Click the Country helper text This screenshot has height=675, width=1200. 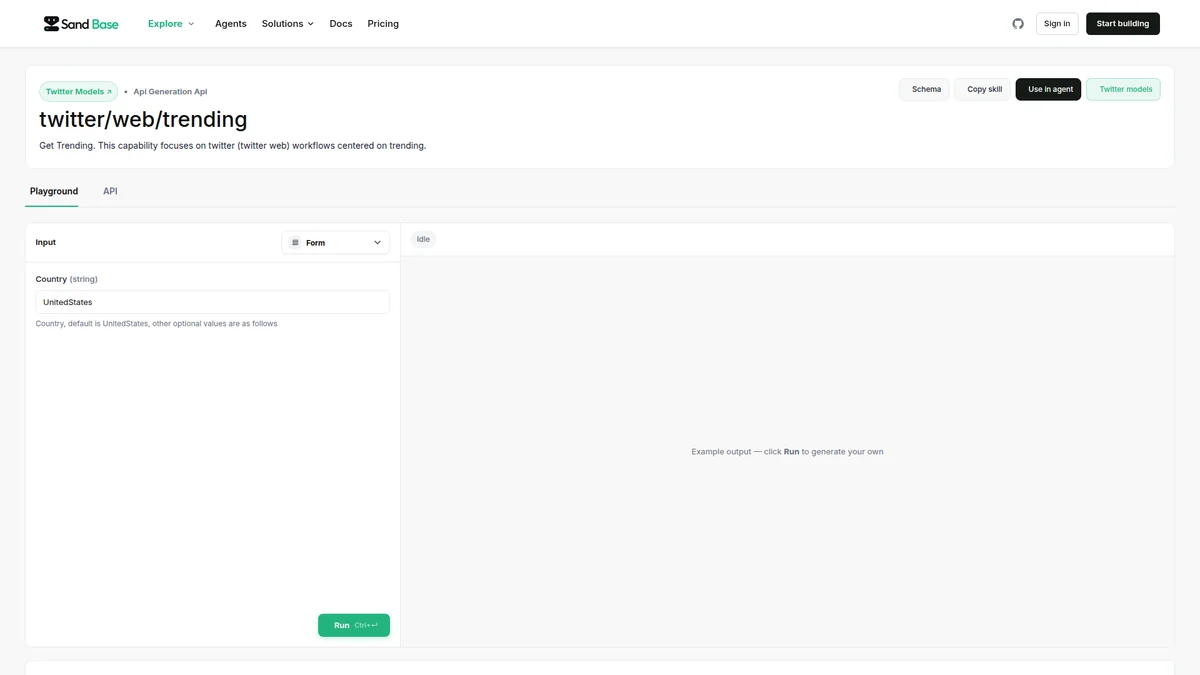click(157, 324)
